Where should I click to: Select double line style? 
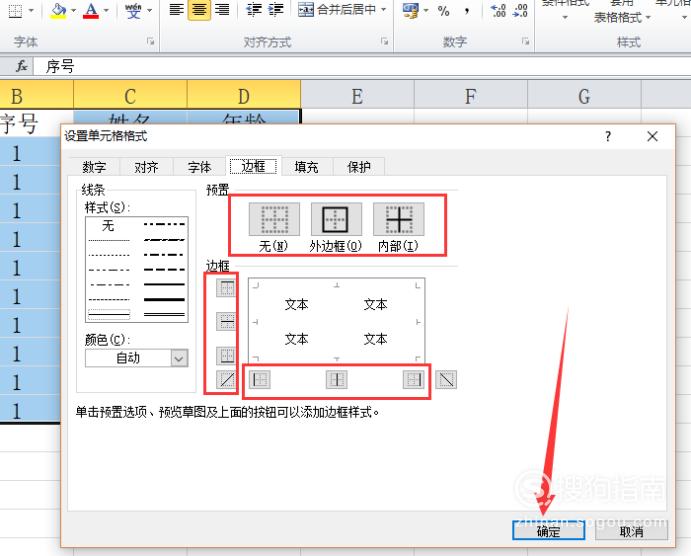164,314
